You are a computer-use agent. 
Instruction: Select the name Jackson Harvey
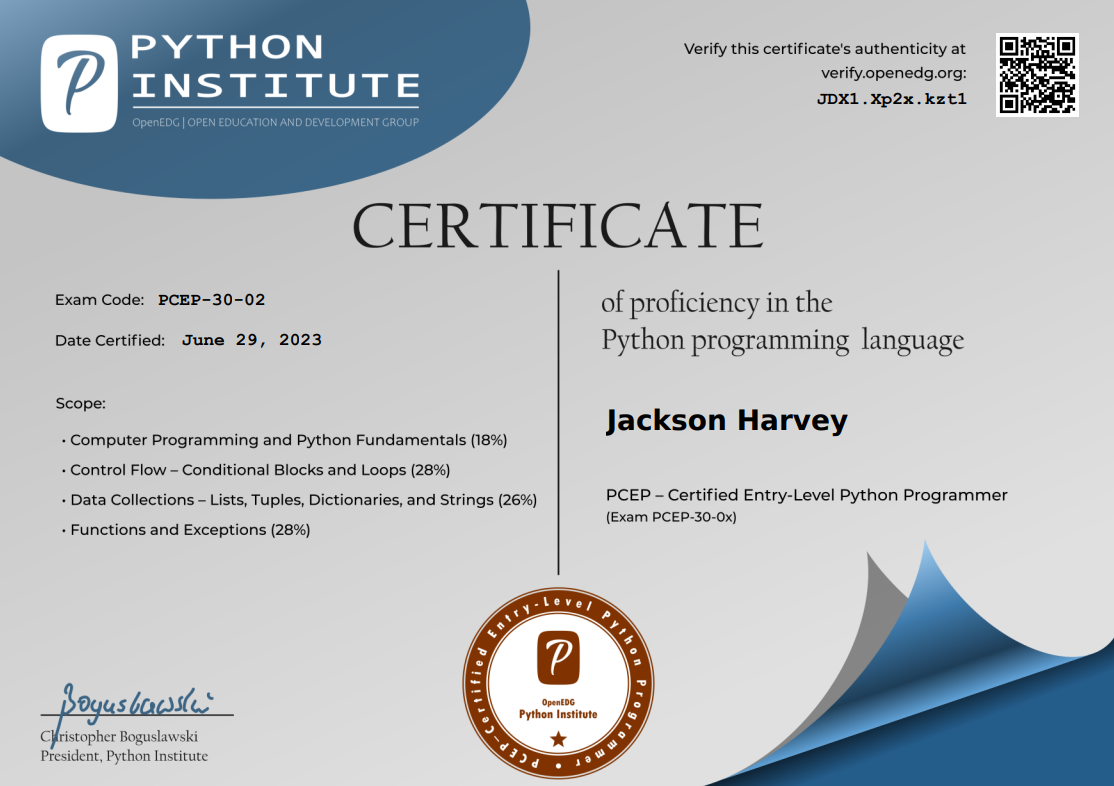coord(727,420)
